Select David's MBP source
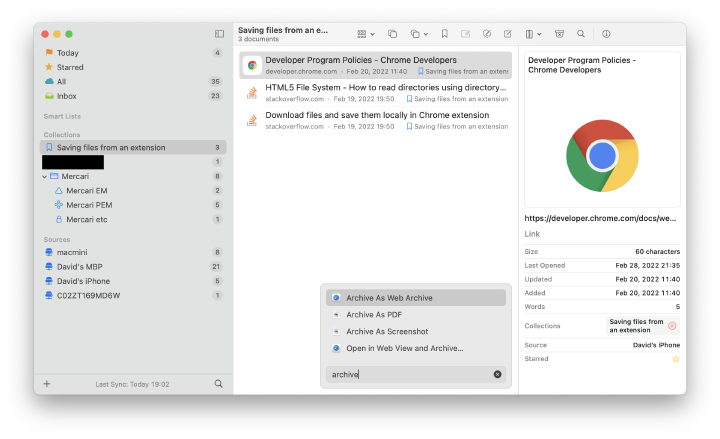Image resolution: width=720 pixels, height=439 pixels. [x=133, y=266]
